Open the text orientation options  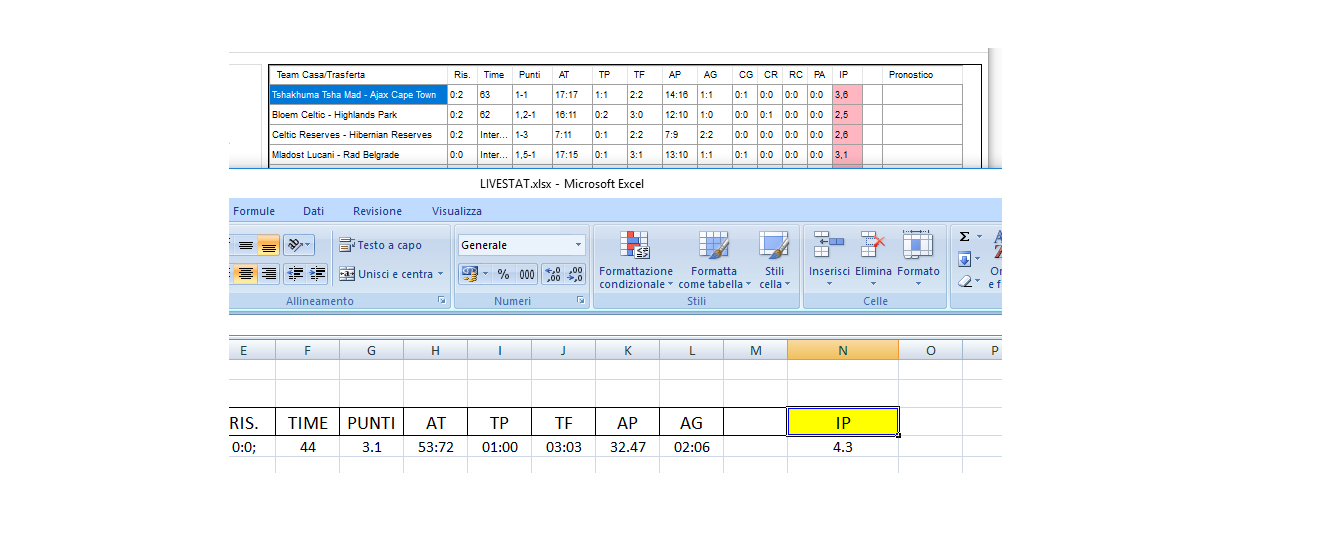tap(298, 245)
